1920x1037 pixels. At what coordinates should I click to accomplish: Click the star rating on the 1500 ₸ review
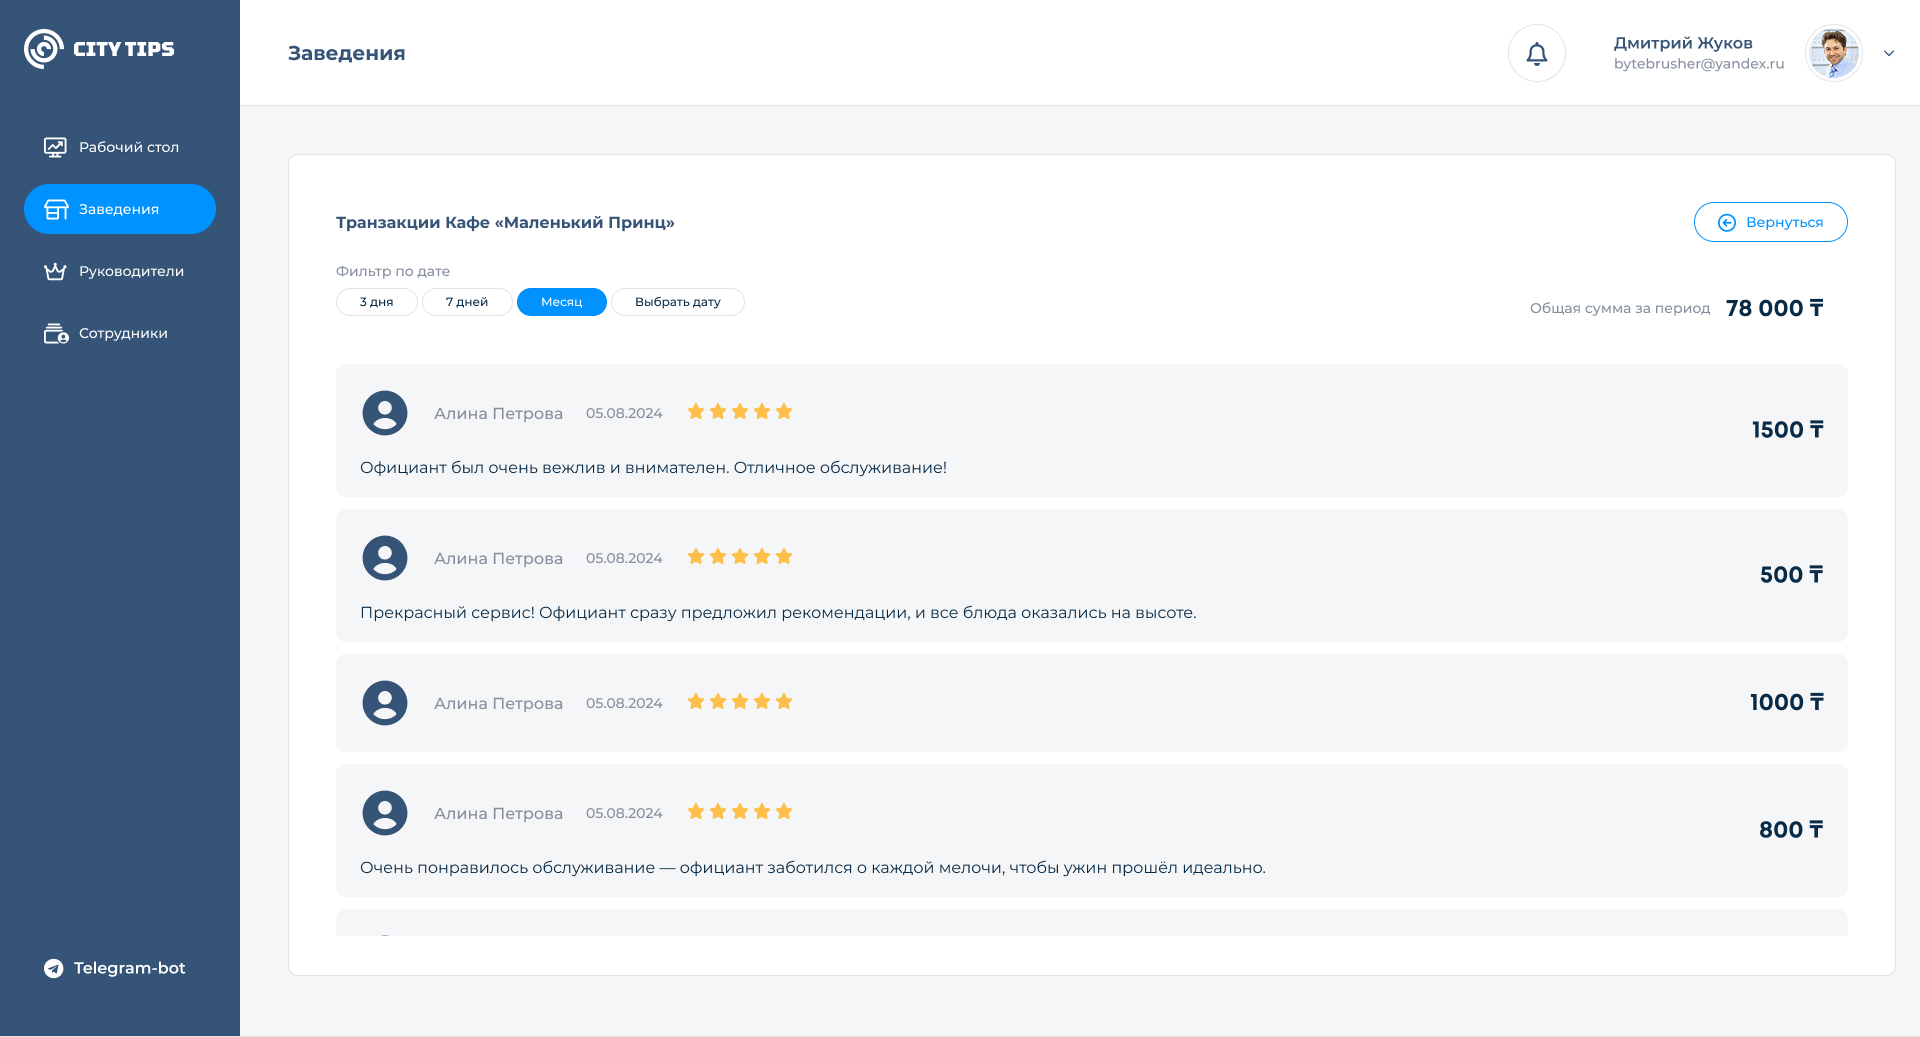point(740,412)
